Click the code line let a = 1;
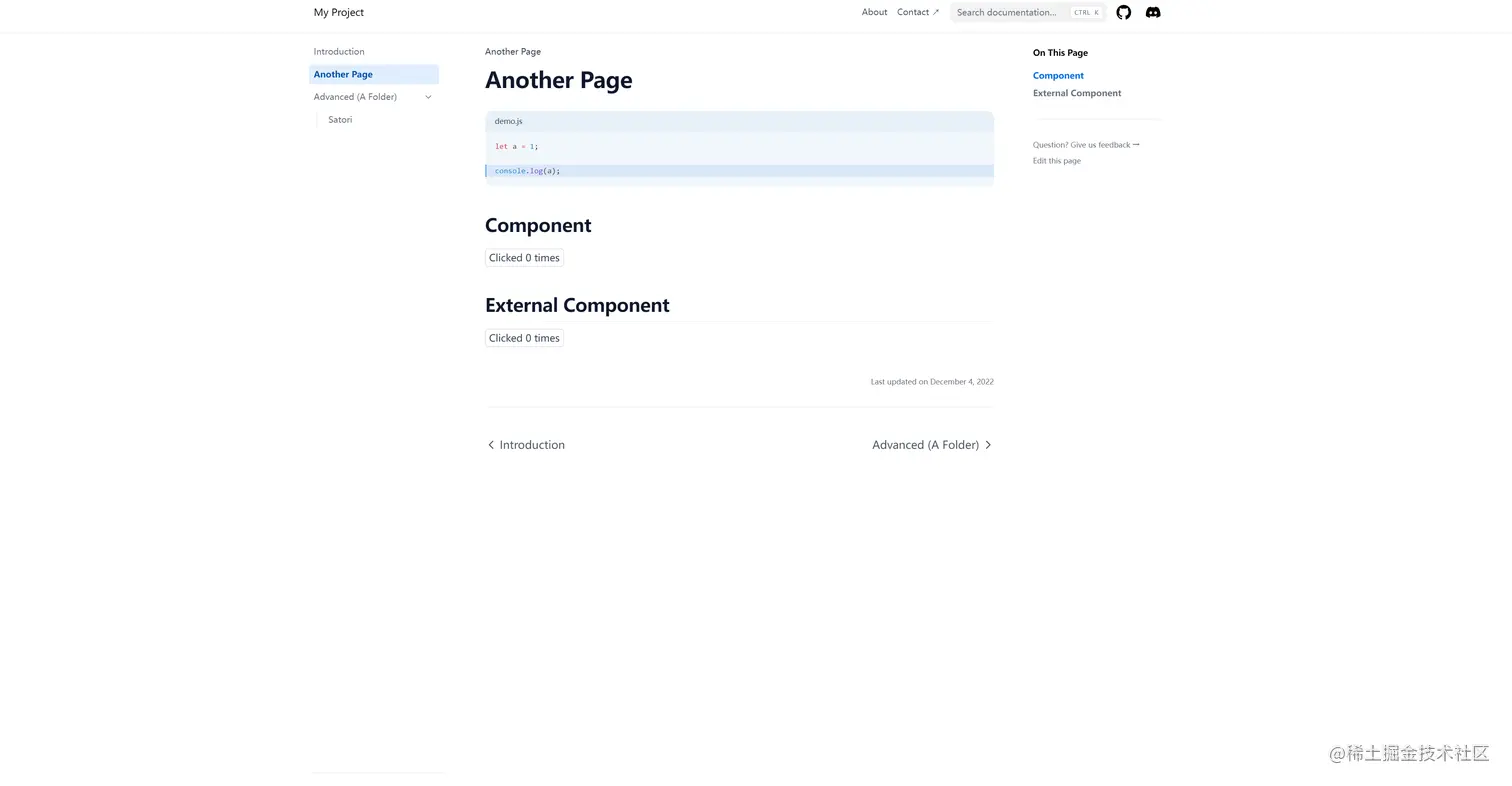The height and width of the screenshot is (786, 1512). 516,146
